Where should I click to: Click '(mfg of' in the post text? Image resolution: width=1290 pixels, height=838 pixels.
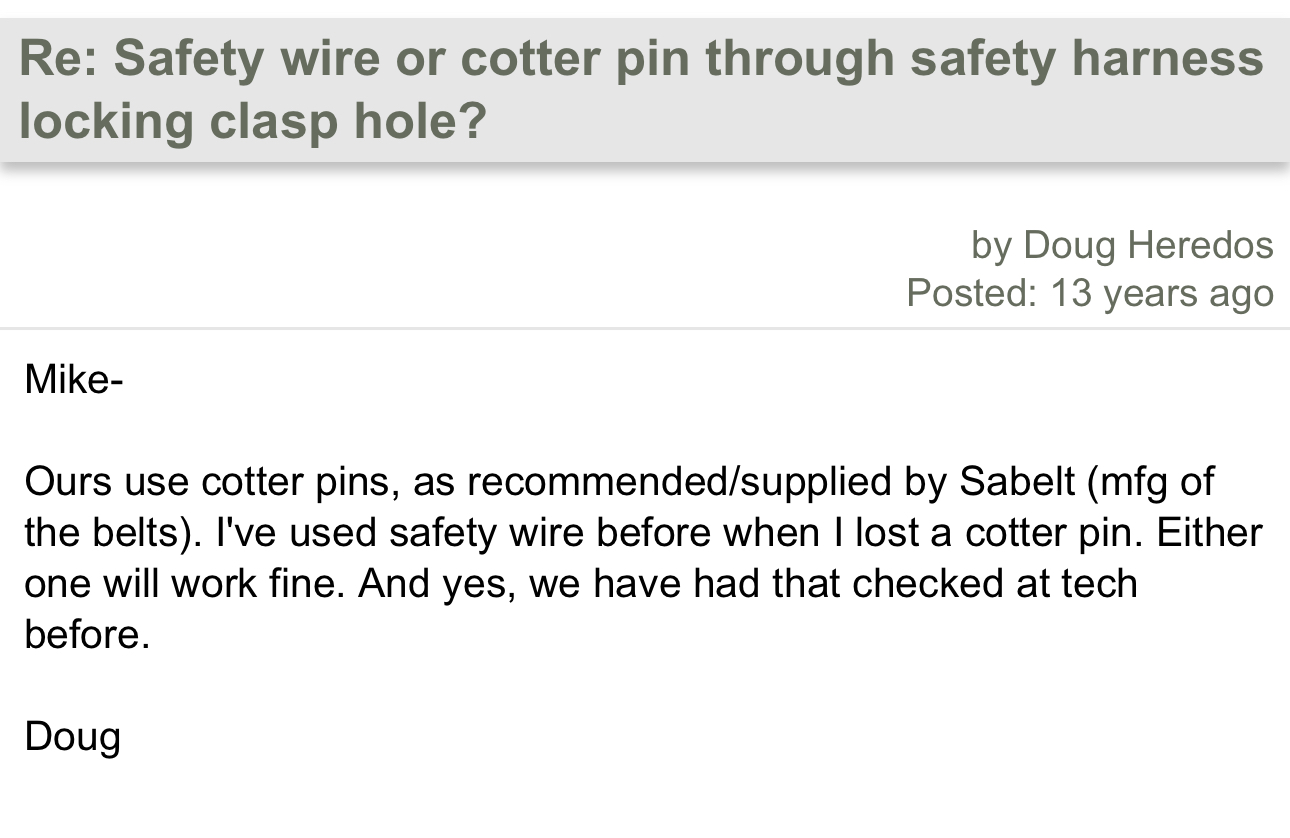[x=1148, y=482]
